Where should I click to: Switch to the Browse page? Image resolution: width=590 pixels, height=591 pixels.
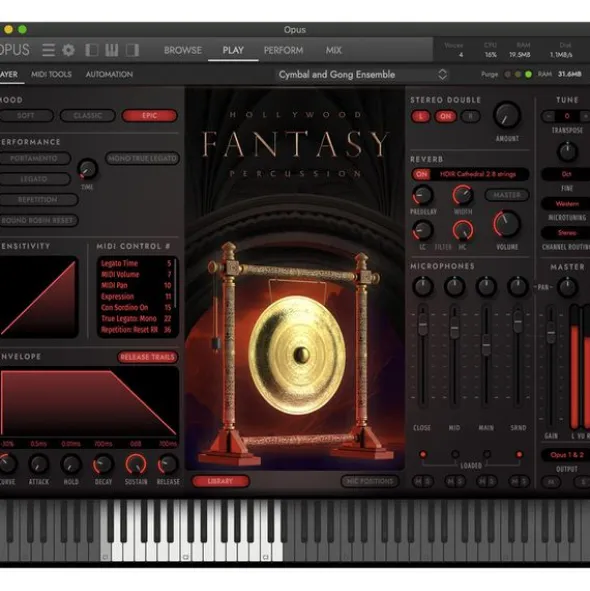[183, 50]
